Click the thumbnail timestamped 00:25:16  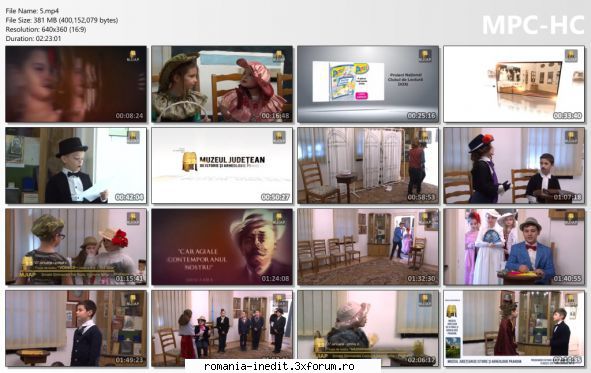tap(368, 84)
